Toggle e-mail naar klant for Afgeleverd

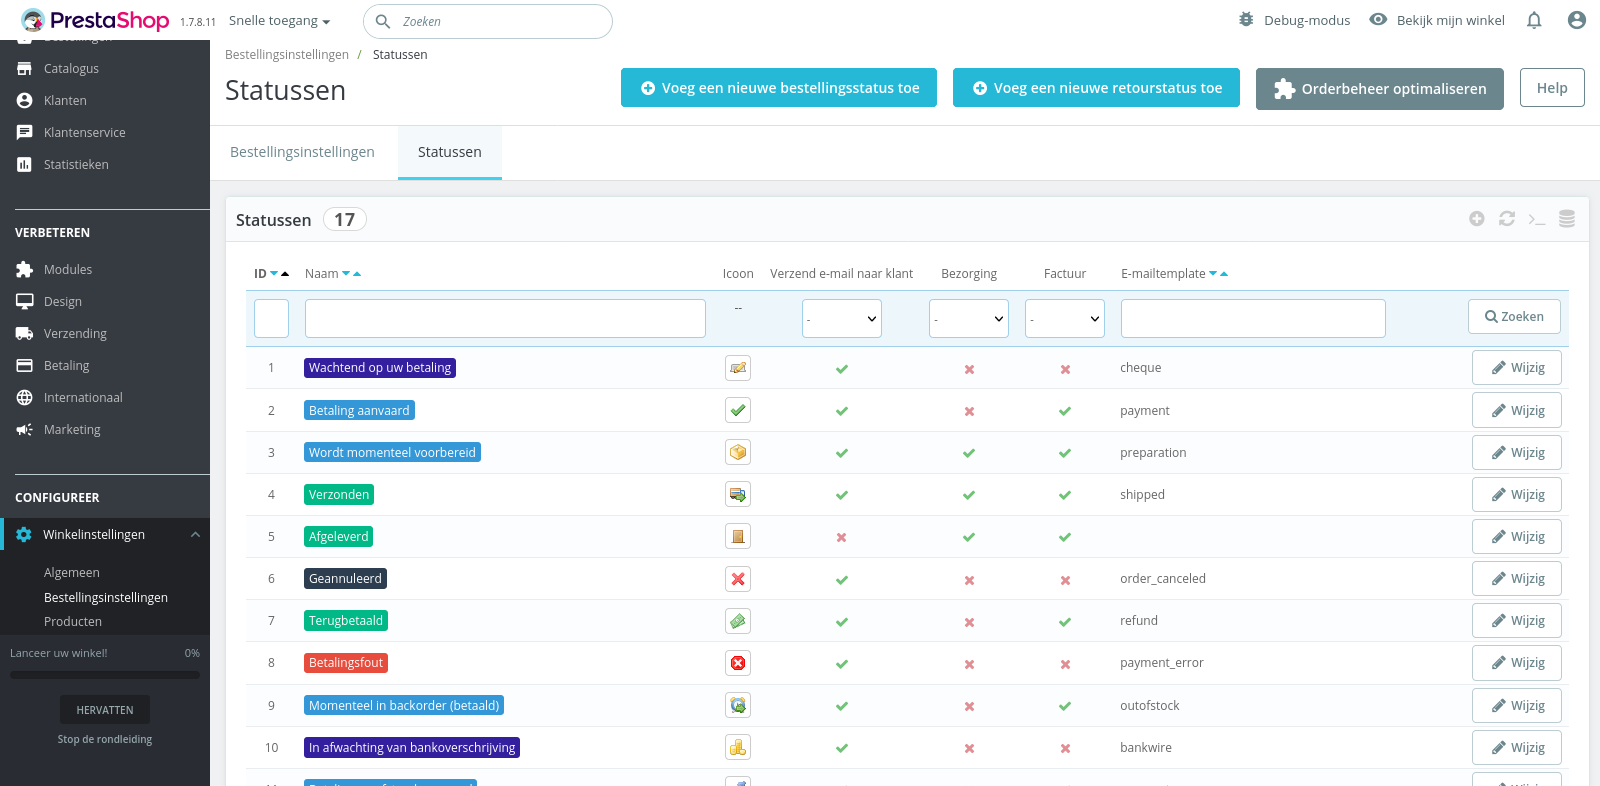[x=842, y=537]
